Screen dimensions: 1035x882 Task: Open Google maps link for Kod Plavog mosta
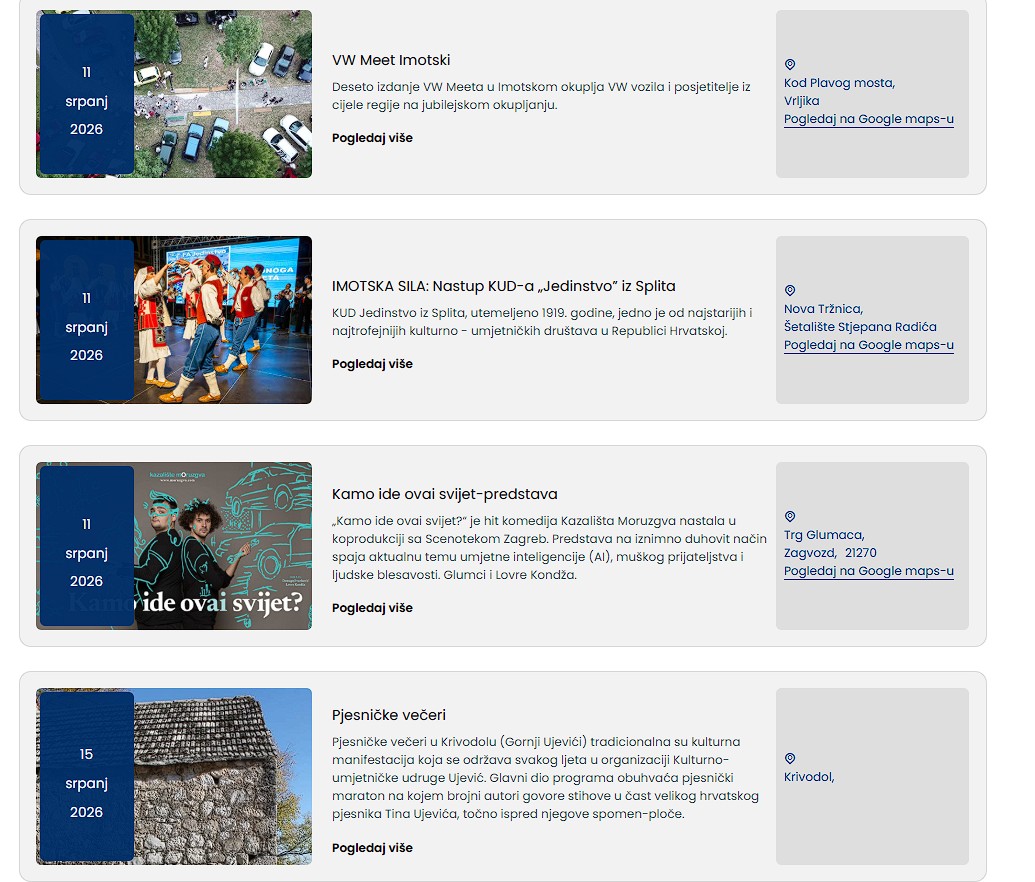coord(869,119)
